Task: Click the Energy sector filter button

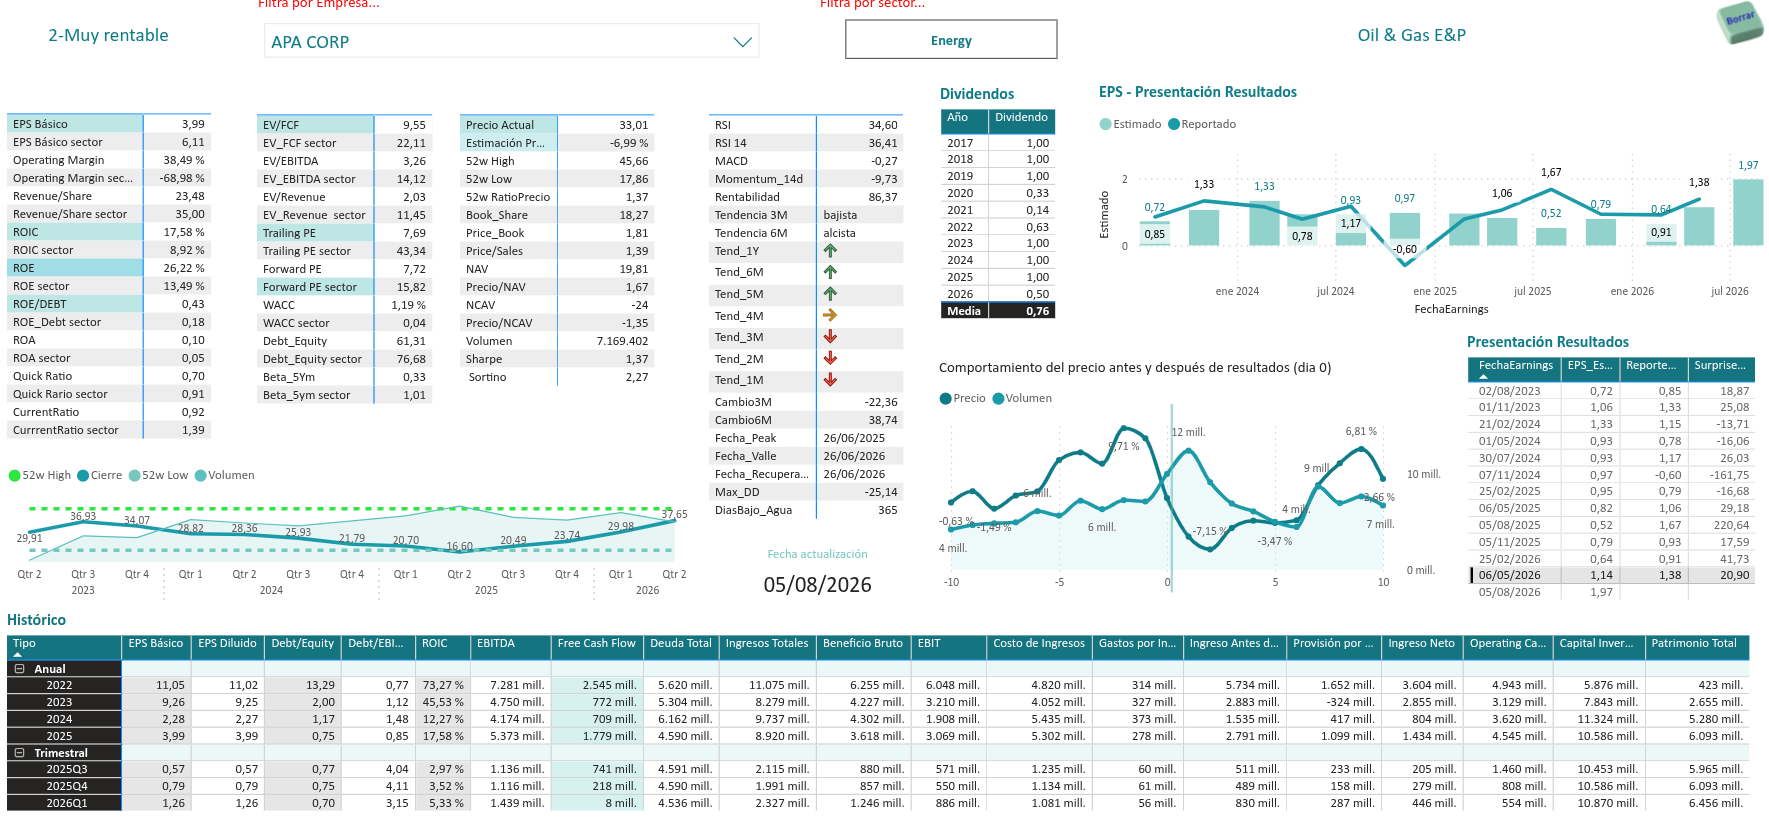Action: tap(951, 40)
